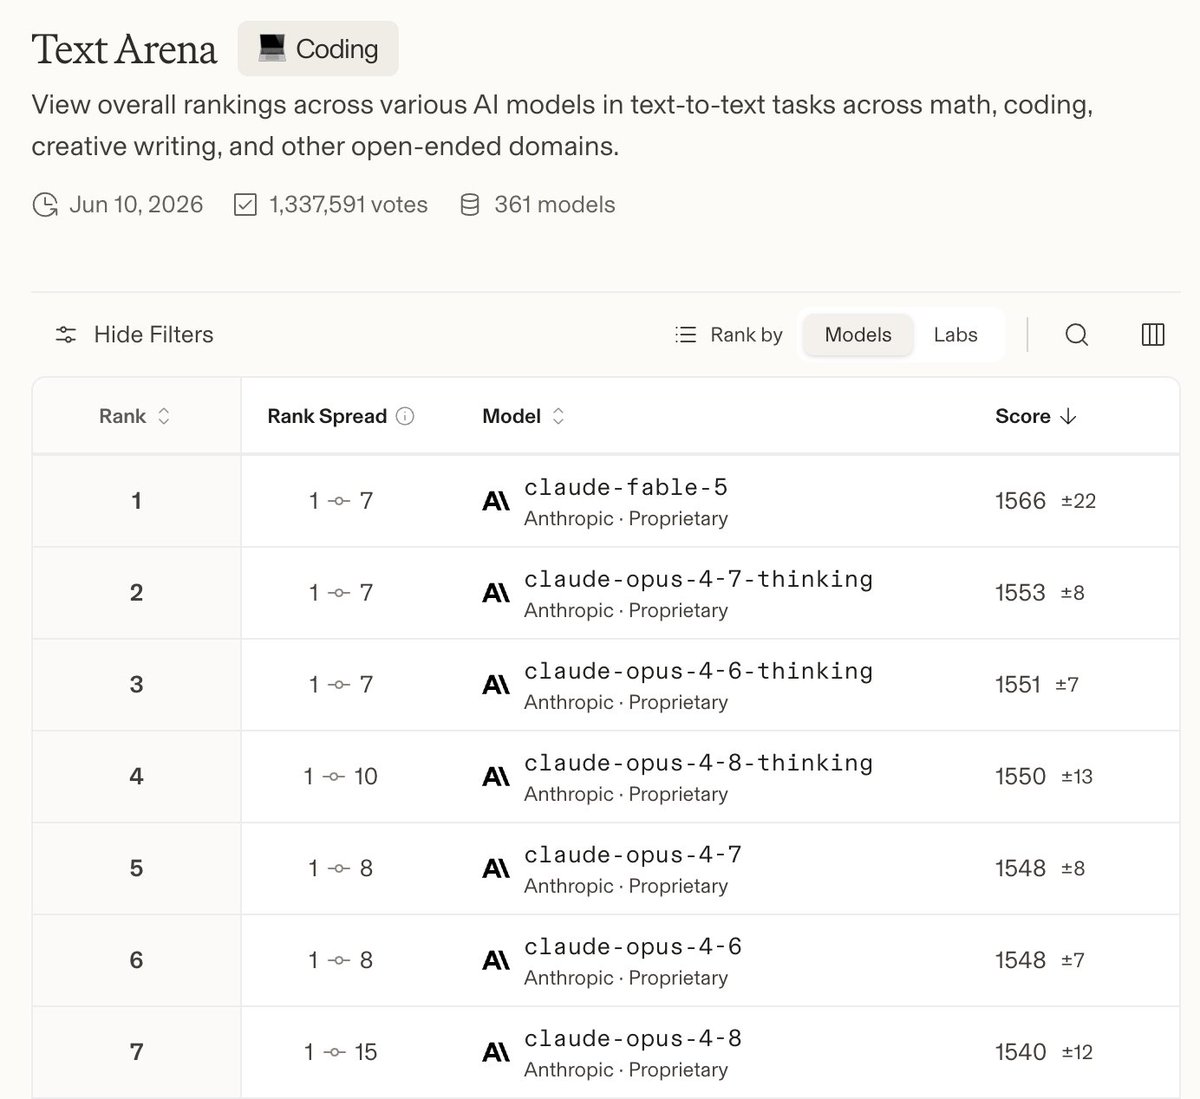Open the claude-opus-4-8 model entry
The height and width of the screenshot is (1099, 1200).
pos(633,1038)
